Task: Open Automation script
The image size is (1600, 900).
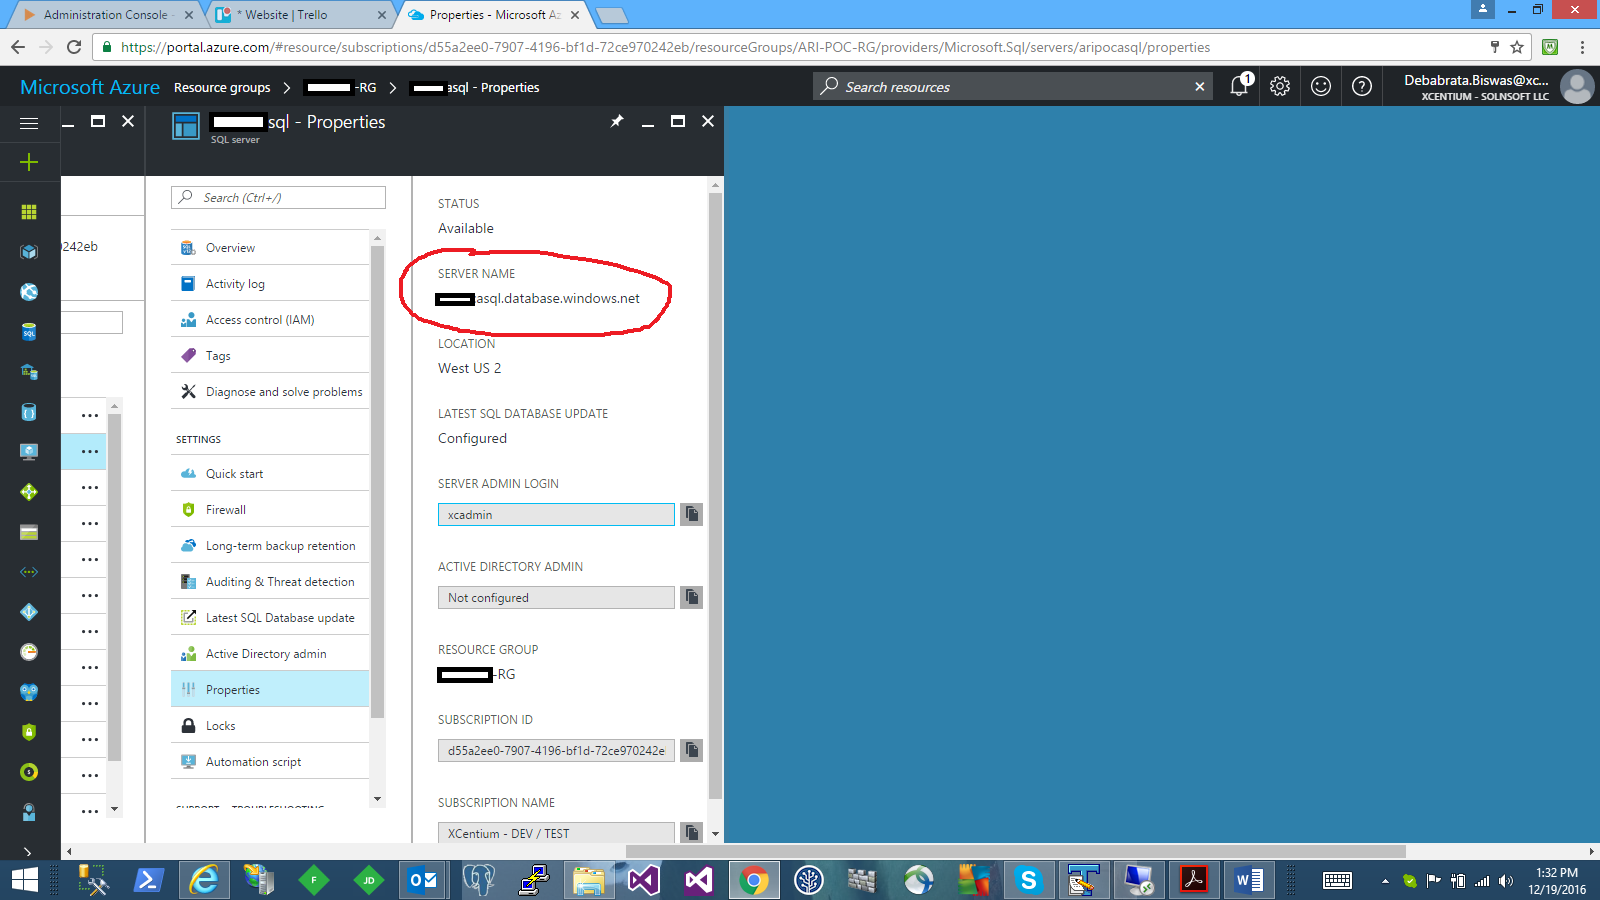Action: coord(270,762)
